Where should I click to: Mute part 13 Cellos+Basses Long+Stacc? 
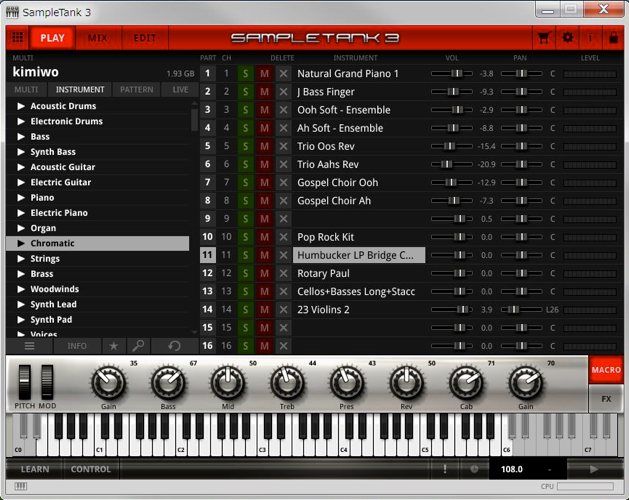pyautogui.click(x=264, y=291)
